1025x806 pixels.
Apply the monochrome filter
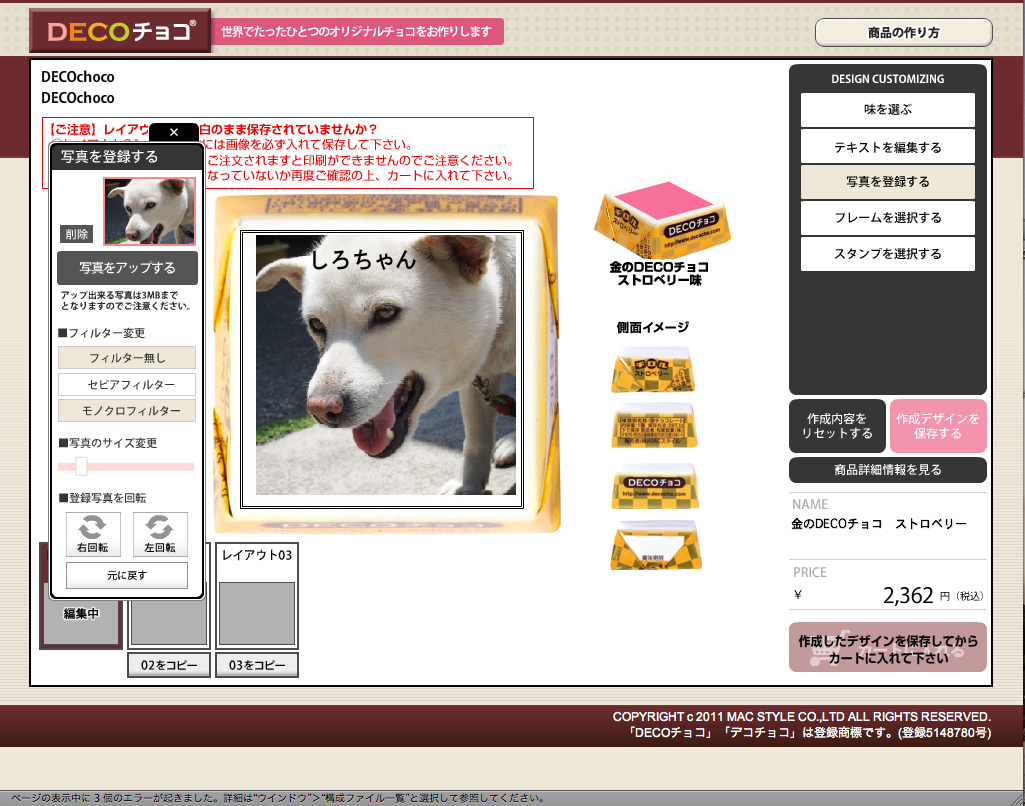tap(127, 411)
